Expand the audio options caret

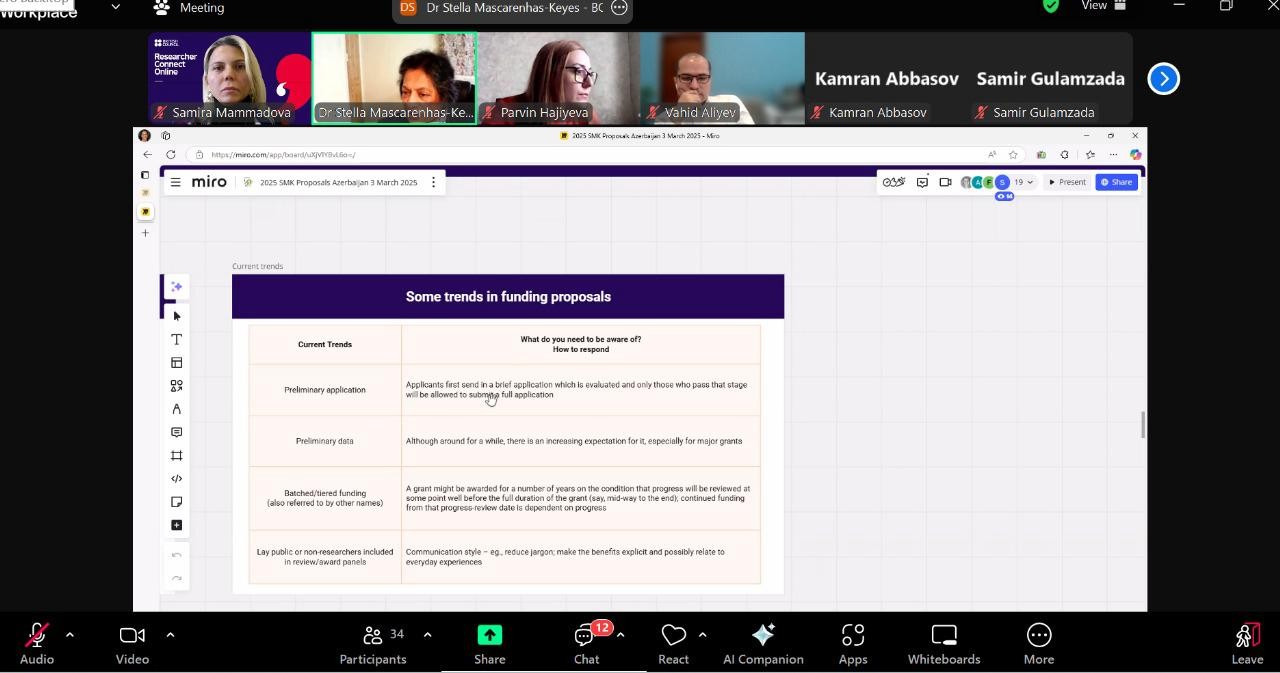tap(69, 635)
